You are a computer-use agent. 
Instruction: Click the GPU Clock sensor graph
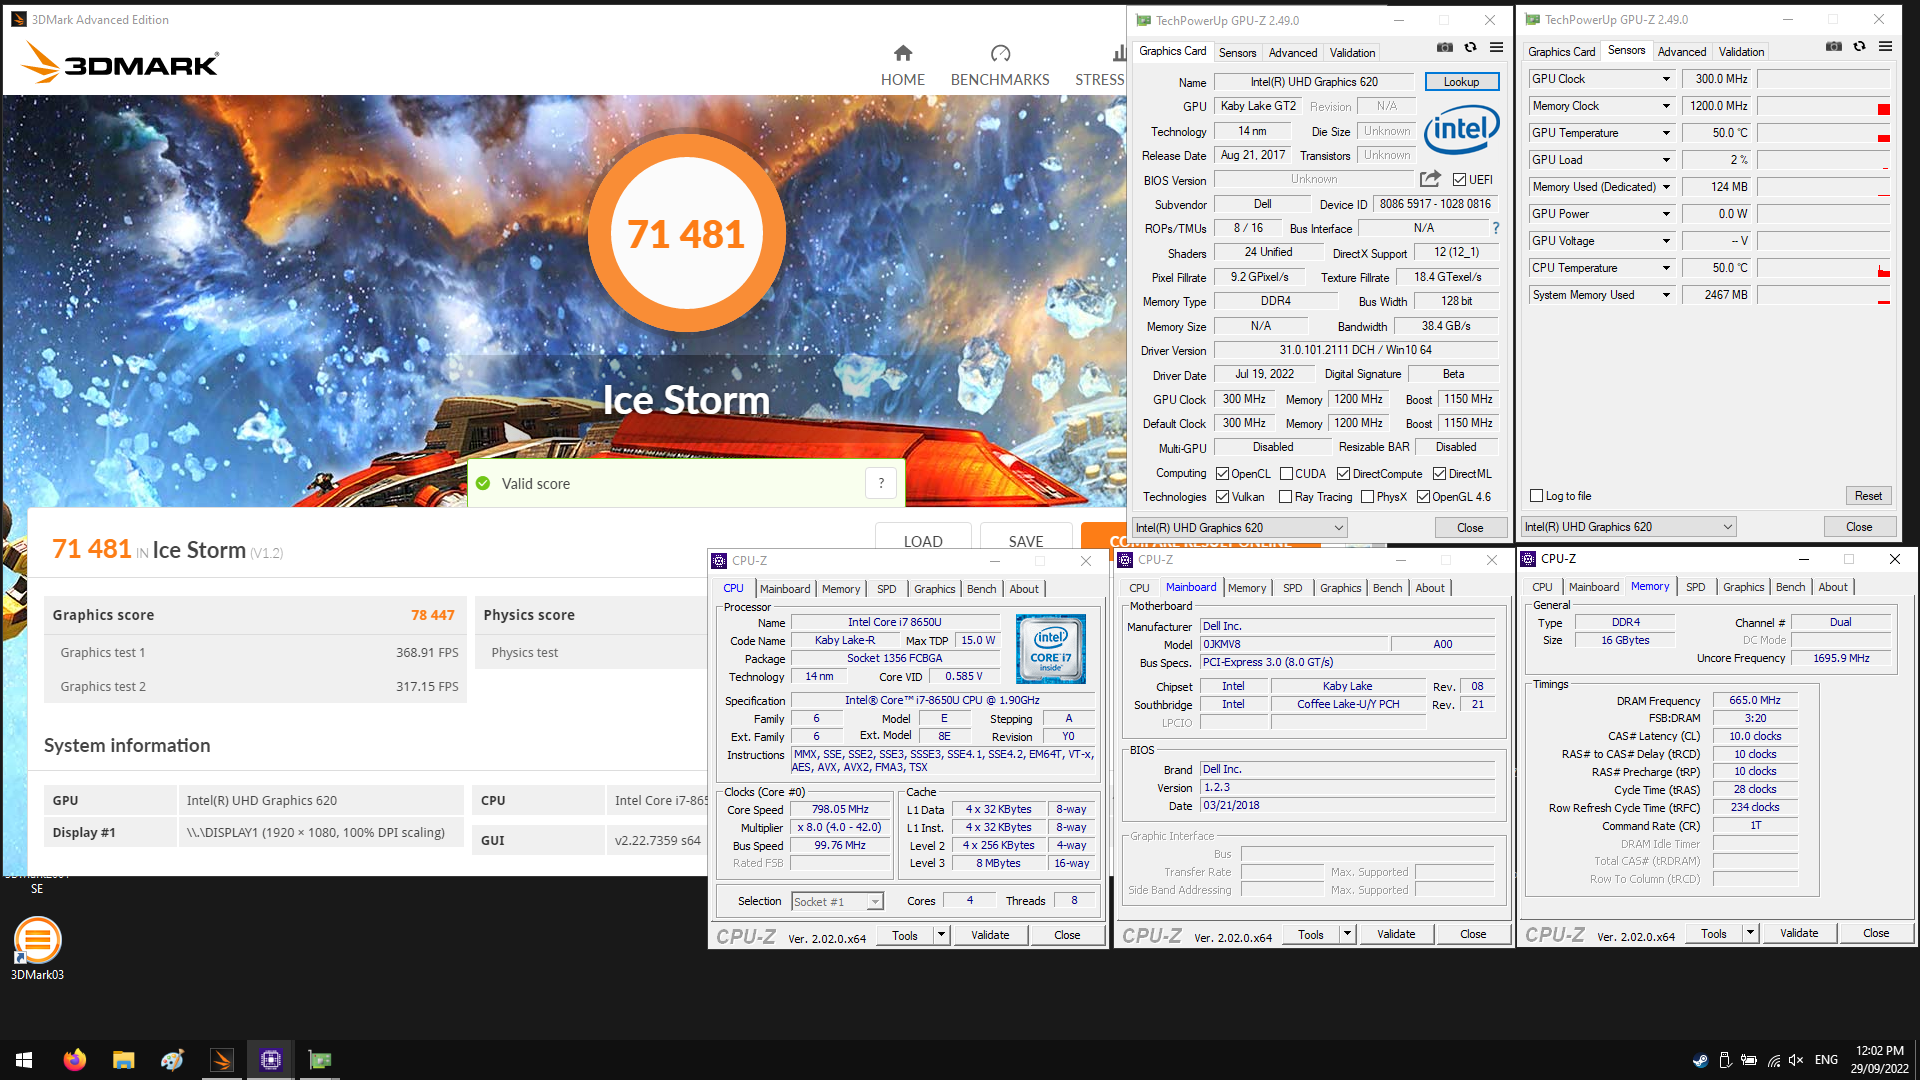(1824, 79)
